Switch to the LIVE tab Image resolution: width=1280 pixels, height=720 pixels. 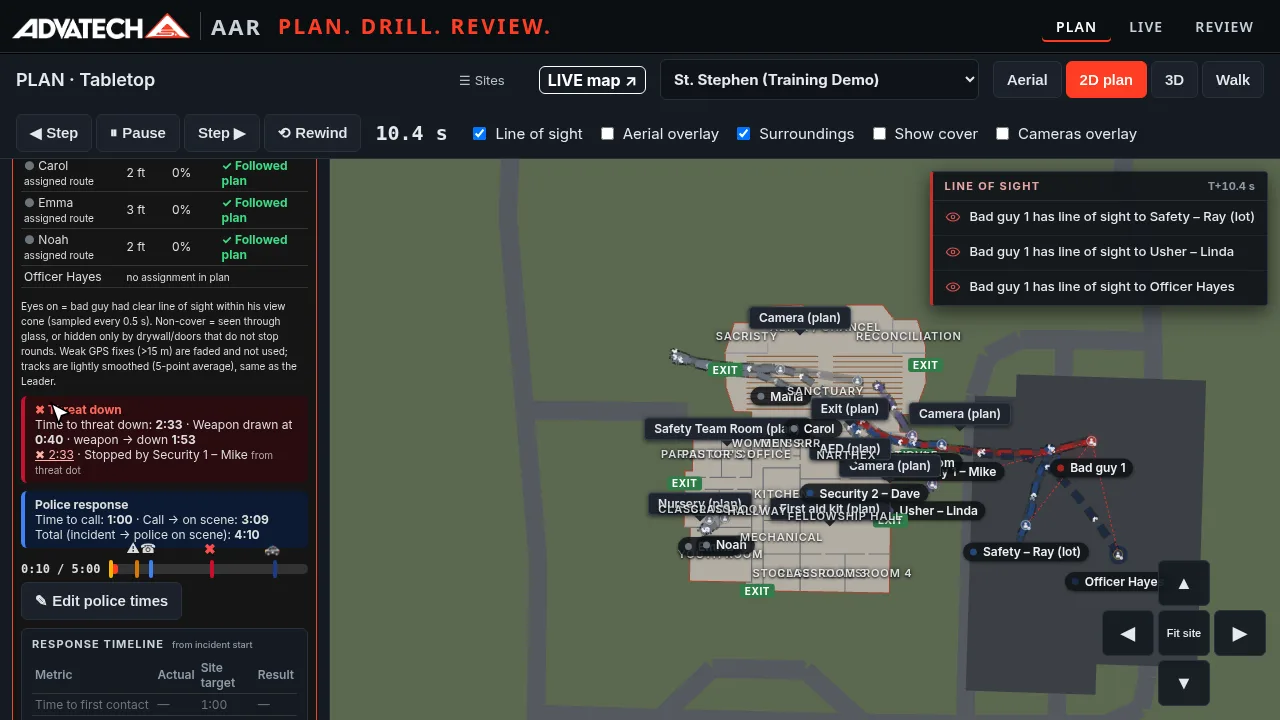pos(1146,27)
